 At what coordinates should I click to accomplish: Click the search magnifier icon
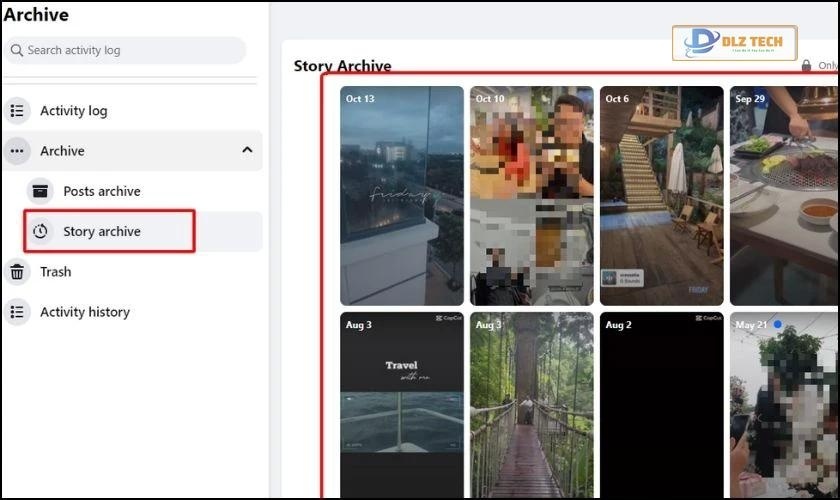click(x=17, y=50)
